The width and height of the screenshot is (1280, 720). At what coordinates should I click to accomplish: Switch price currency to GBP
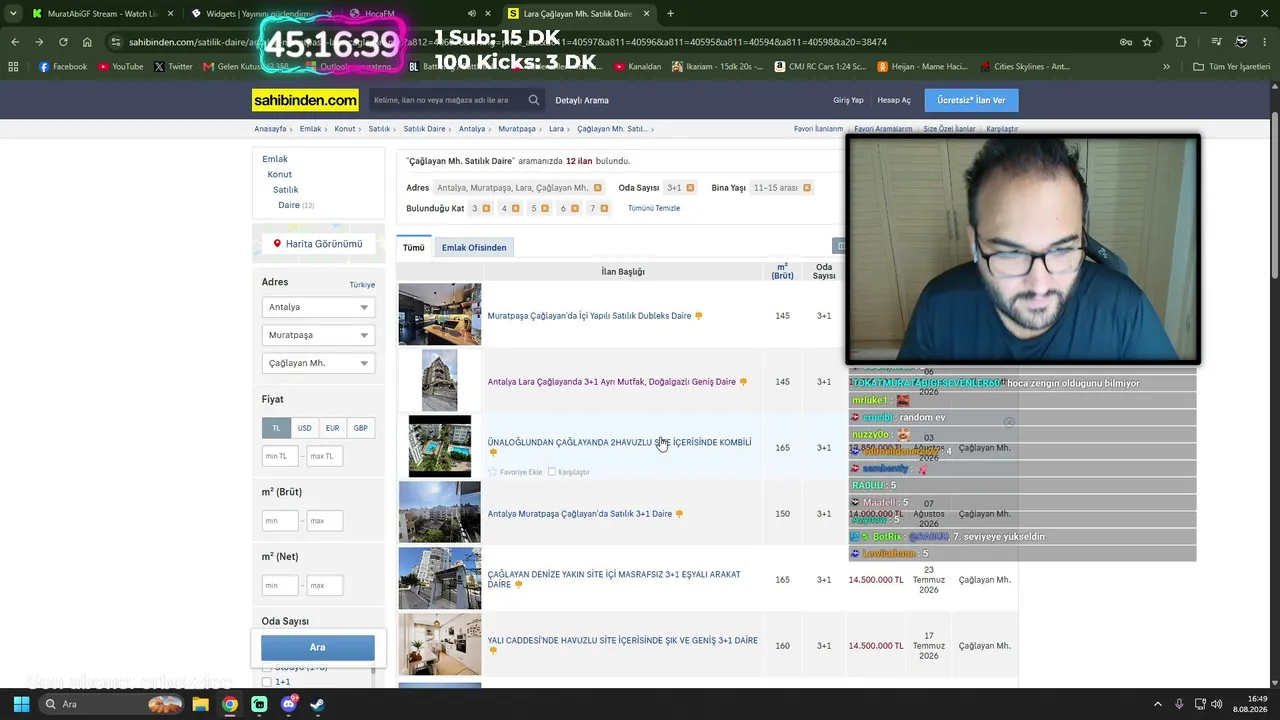pos(360,428)
